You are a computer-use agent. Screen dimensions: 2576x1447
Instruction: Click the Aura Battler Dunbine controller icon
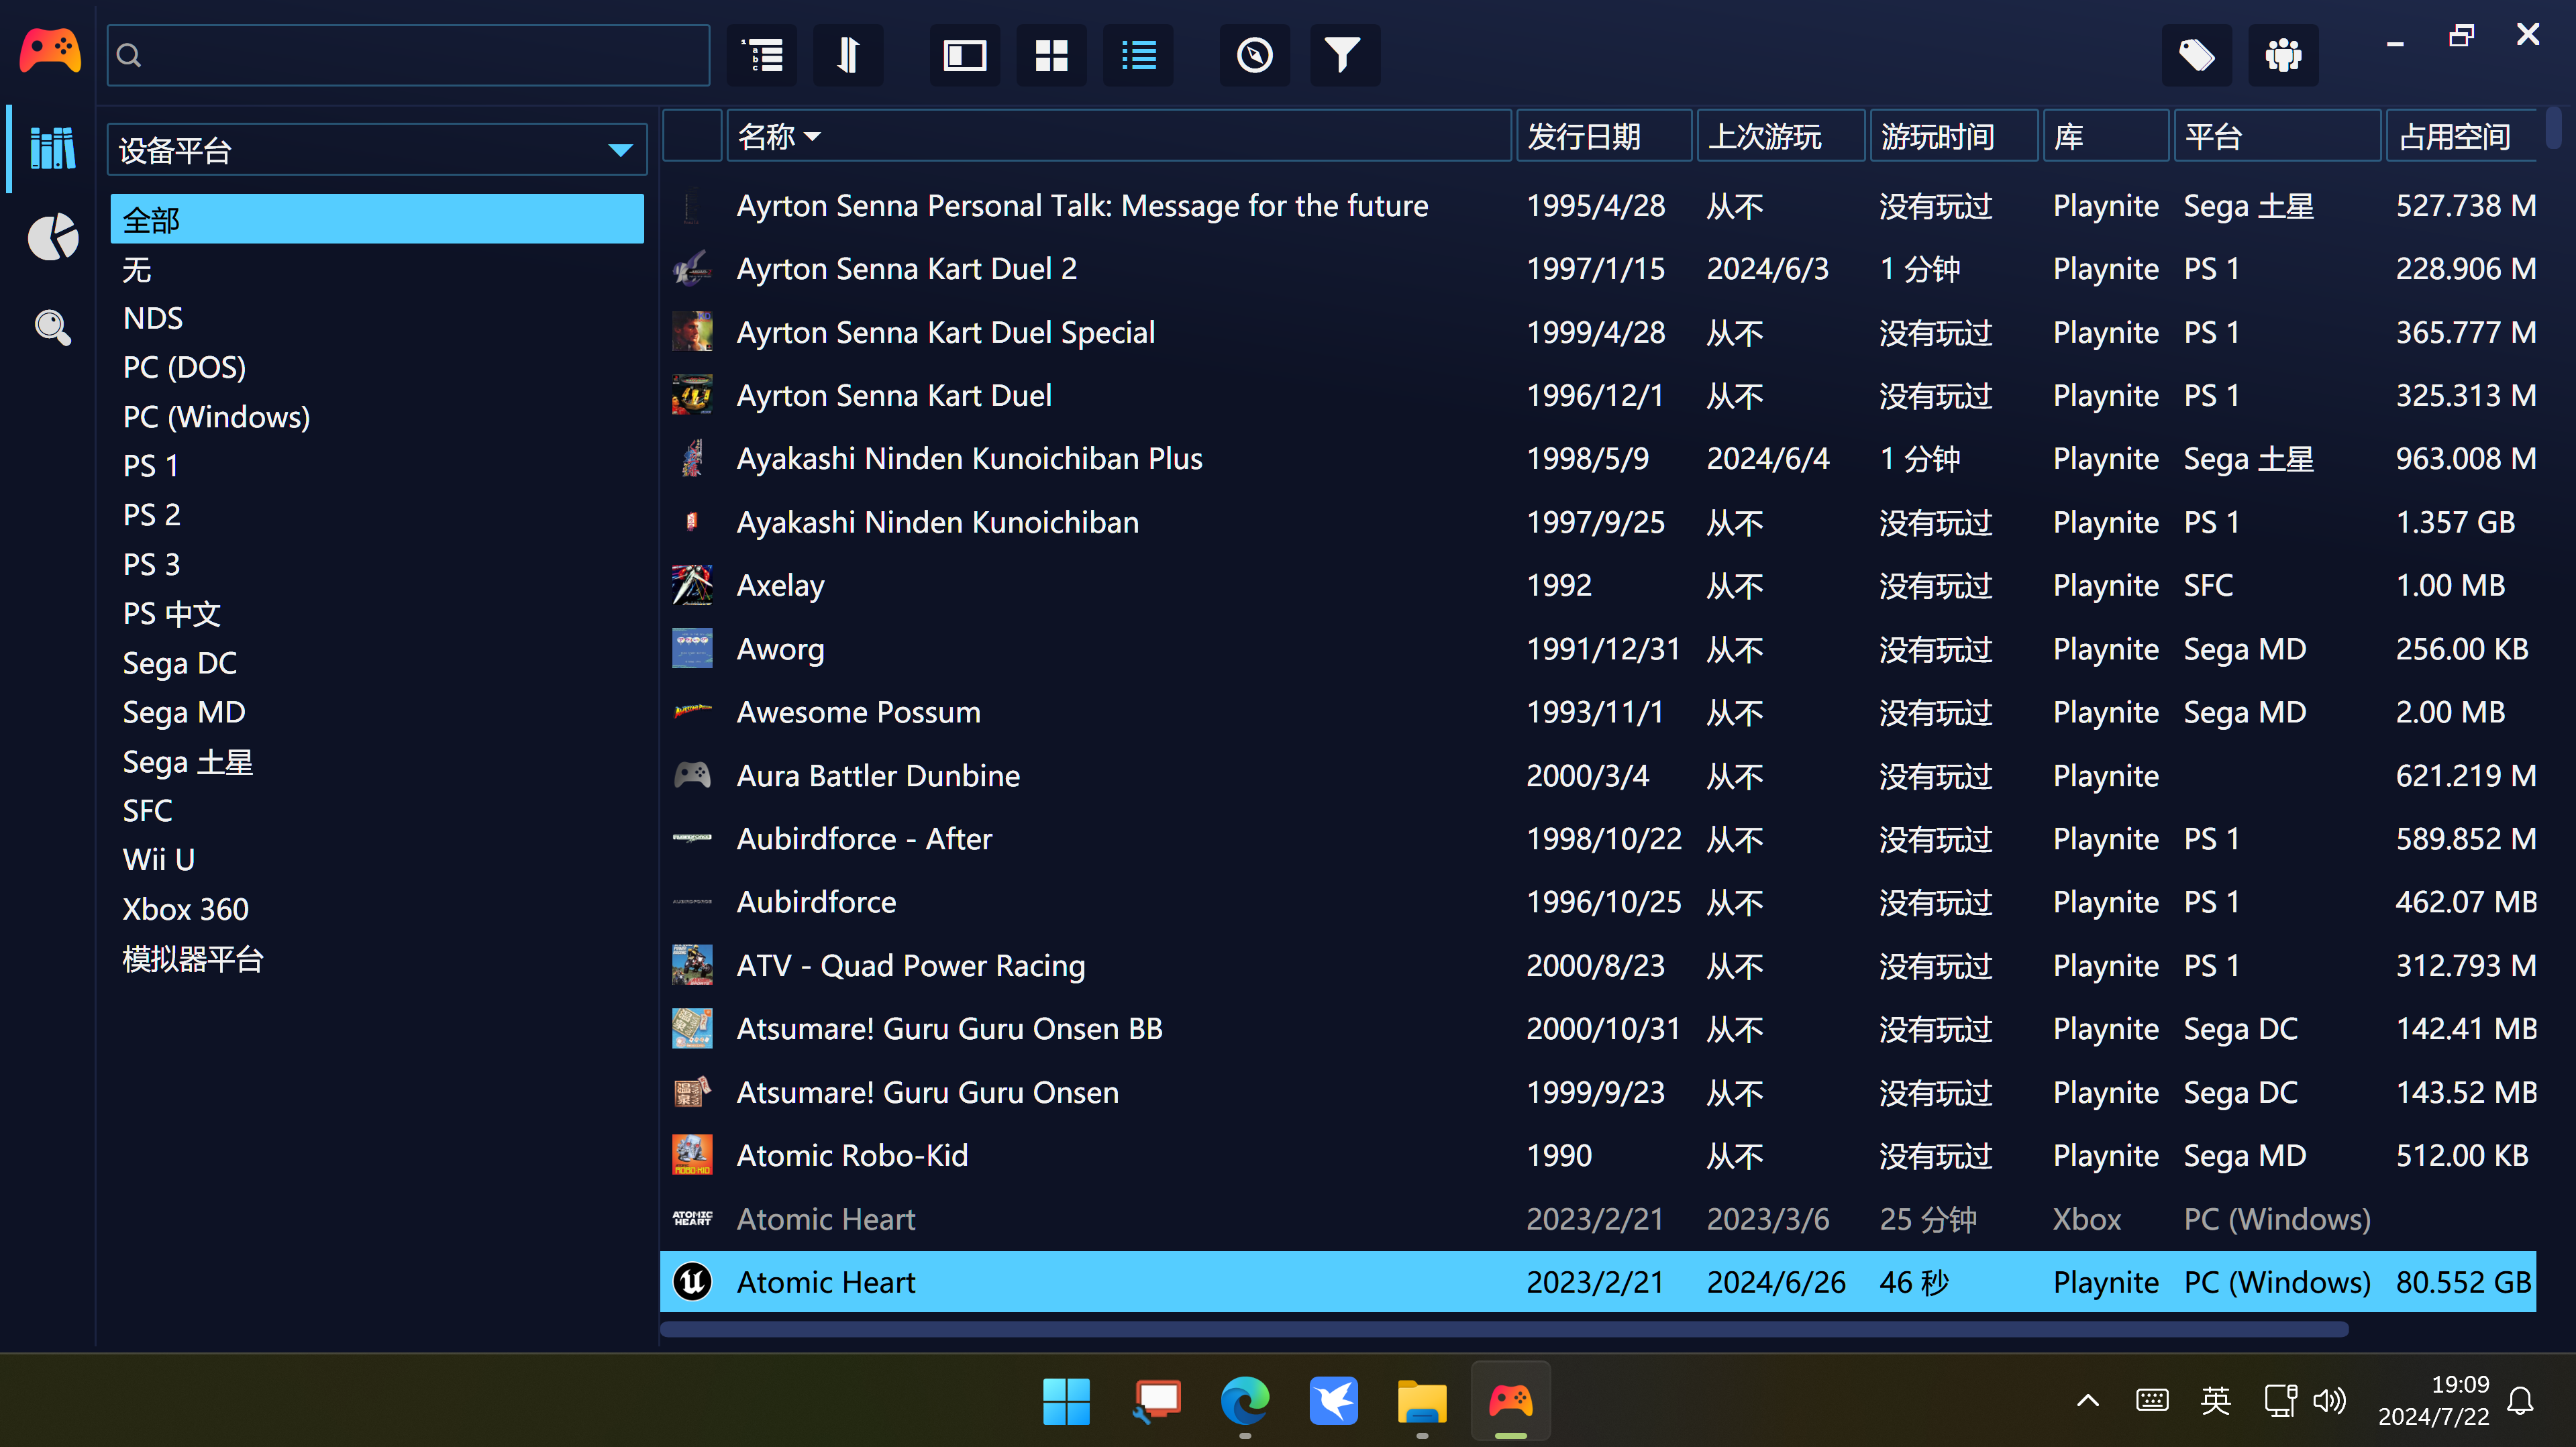[x=692, y=775]
